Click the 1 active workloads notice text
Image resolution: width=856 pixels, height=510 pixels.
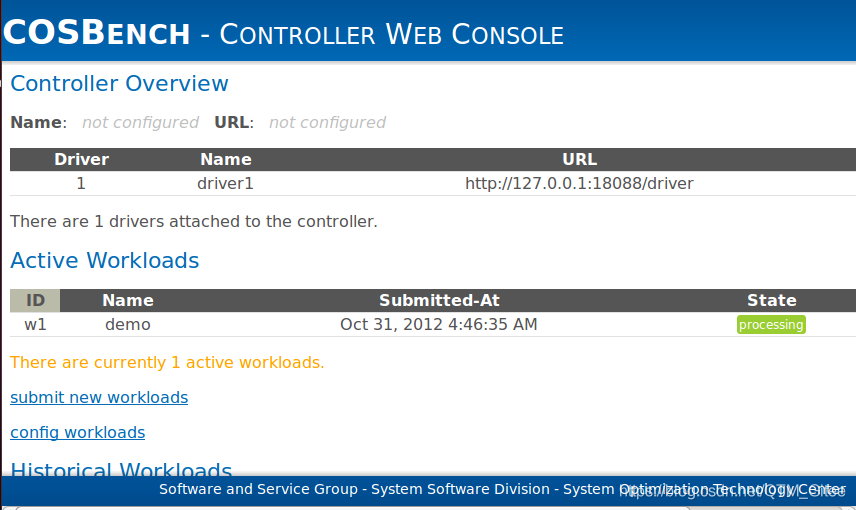point(167,363)
